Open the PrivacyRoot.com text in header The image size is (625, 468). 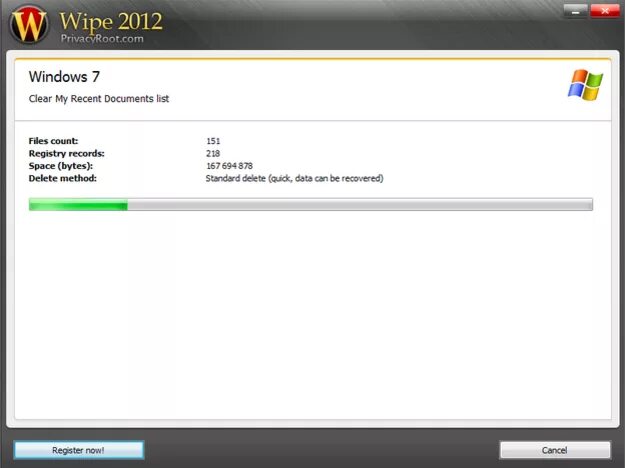click(x=102, y=39)
